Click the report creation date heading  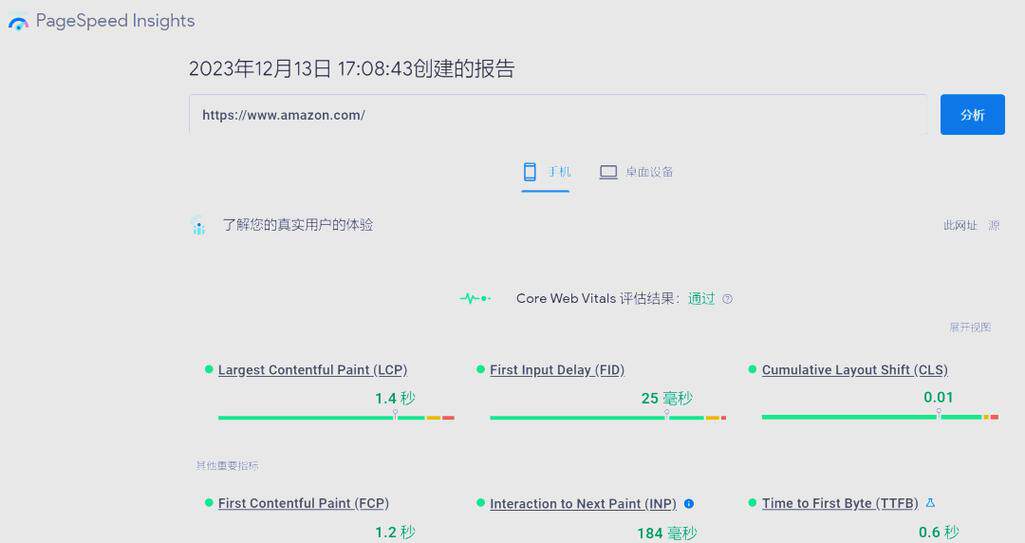(352, 68)
